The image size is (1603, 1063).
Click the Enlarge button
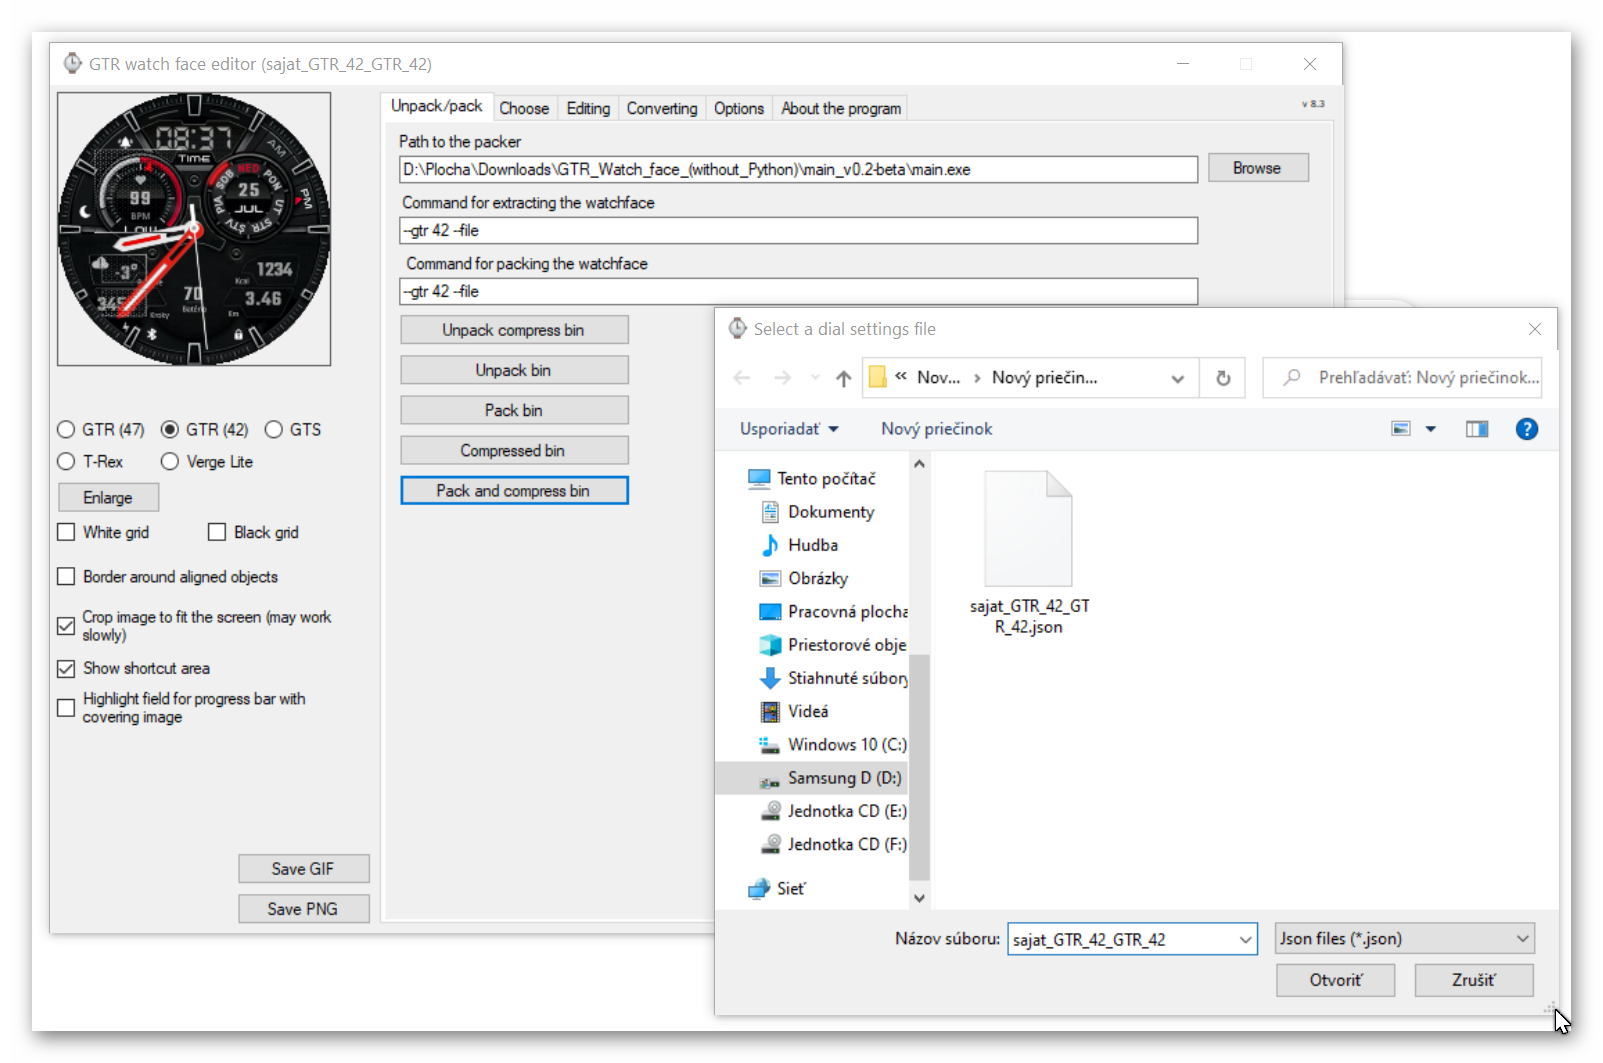108,498
